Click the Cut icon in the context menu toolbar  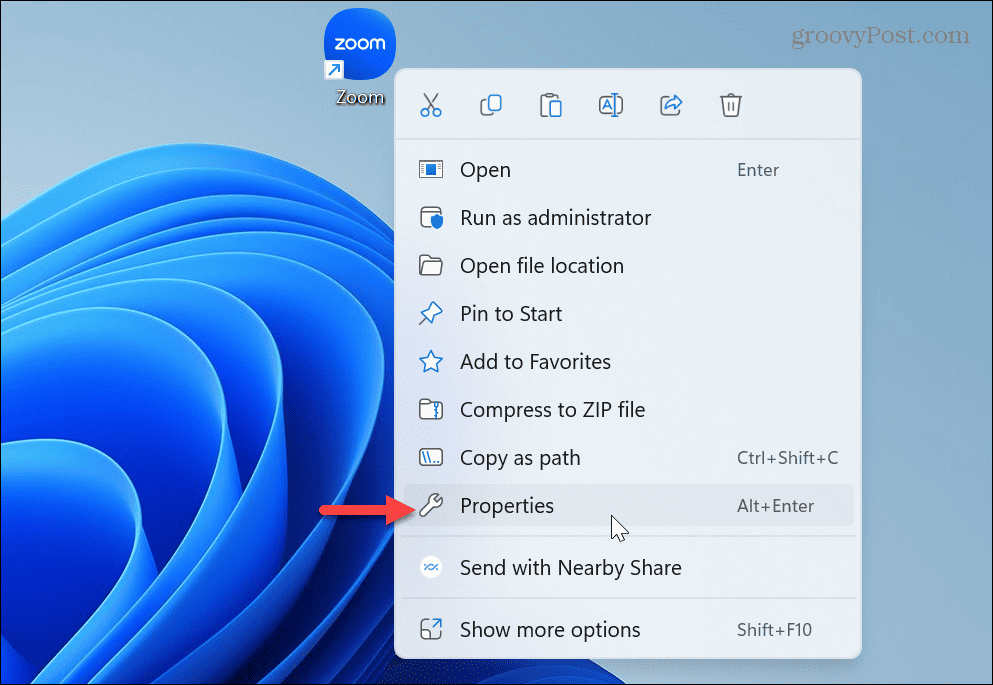coord(431,104)
